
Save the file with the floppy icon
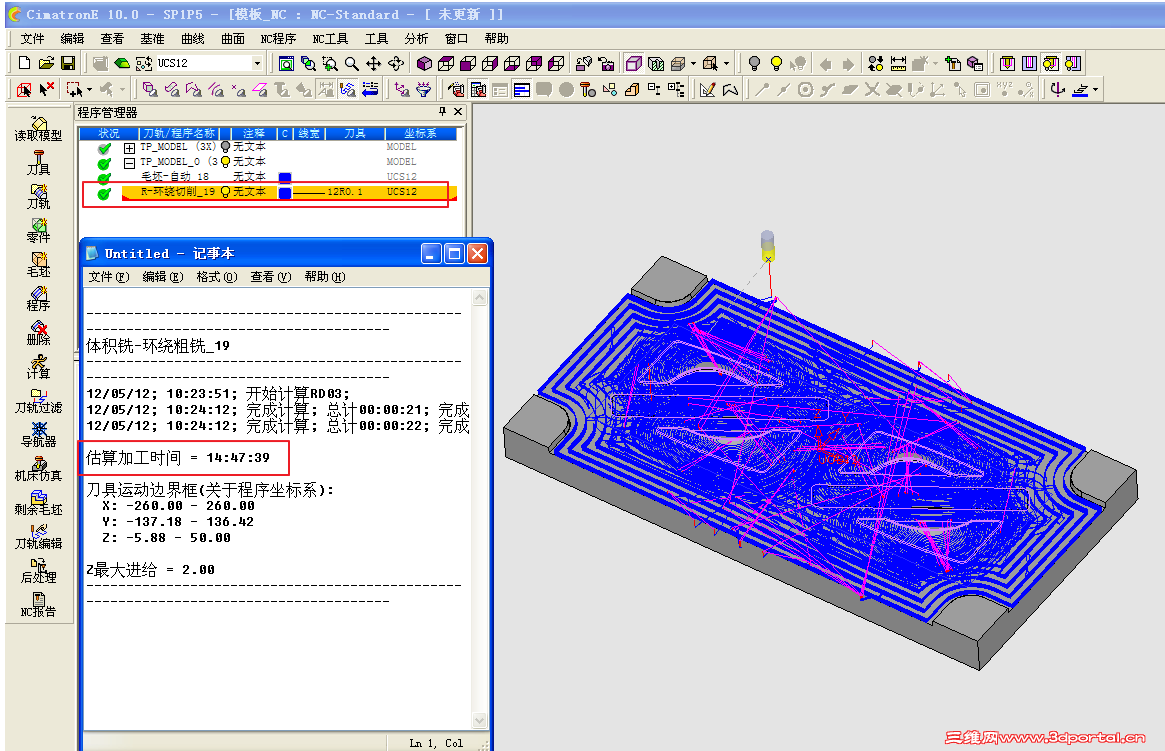68,63
